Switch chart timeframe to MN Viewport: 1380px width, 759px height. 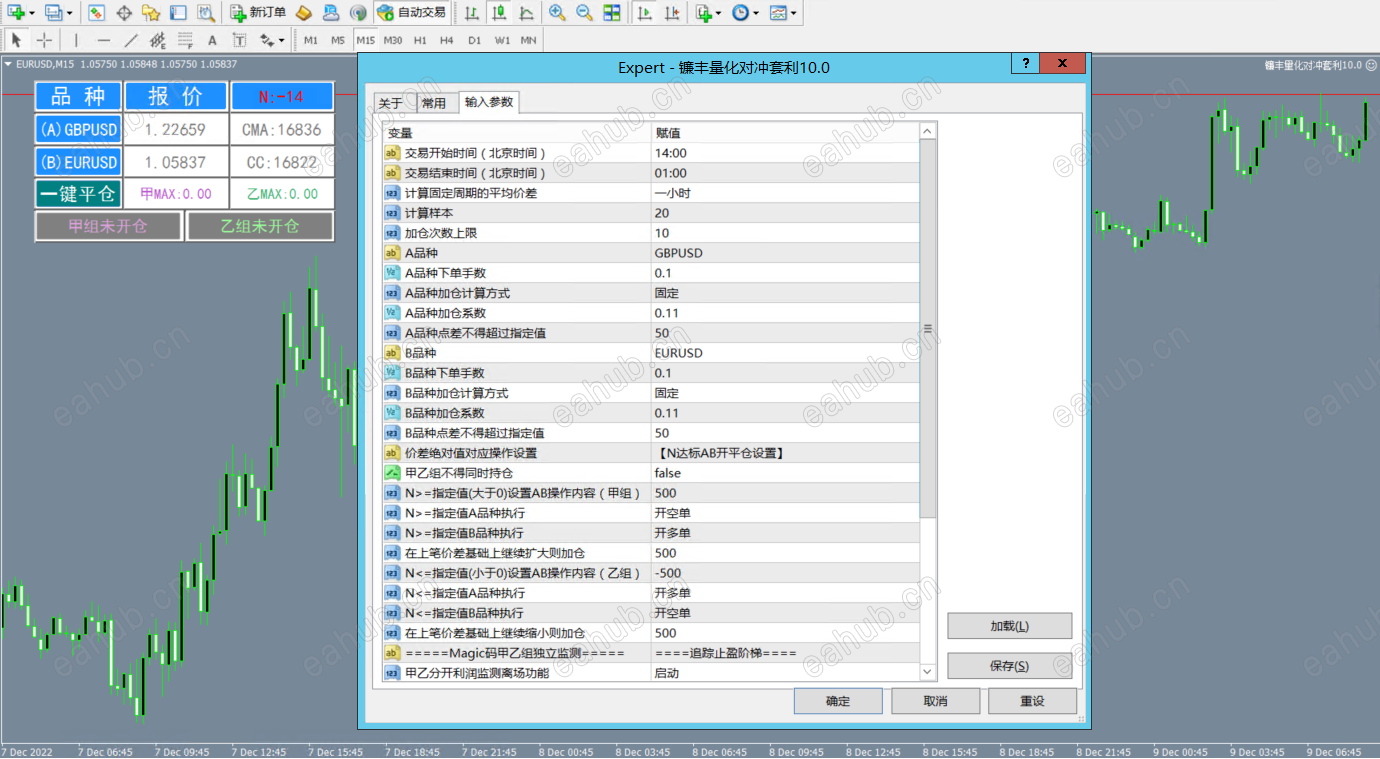(529, 40)
